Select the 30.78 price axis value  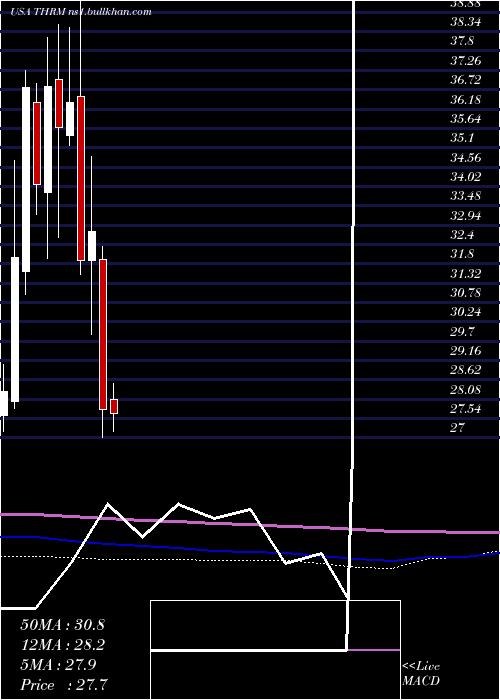466,293
